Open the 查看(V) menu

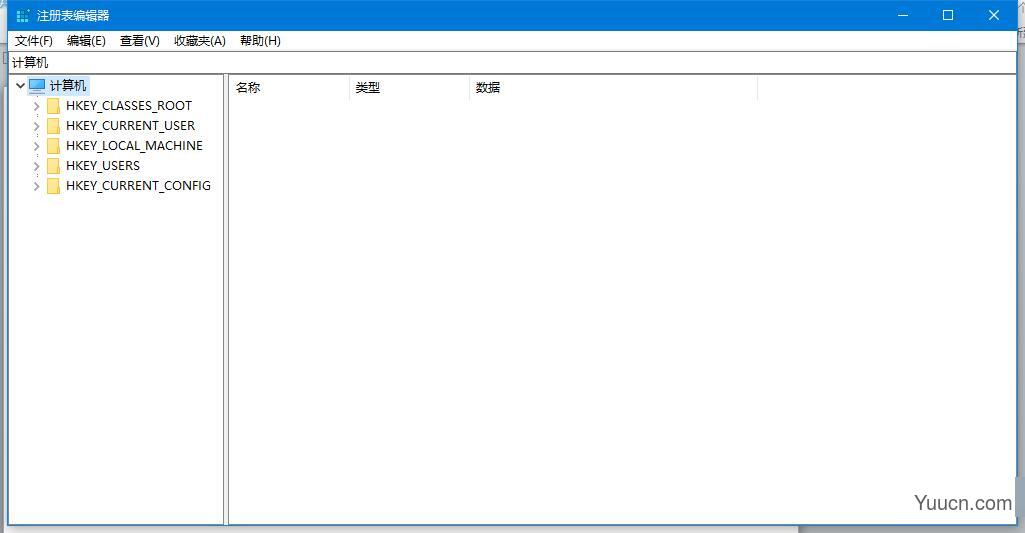coord(139,41)
